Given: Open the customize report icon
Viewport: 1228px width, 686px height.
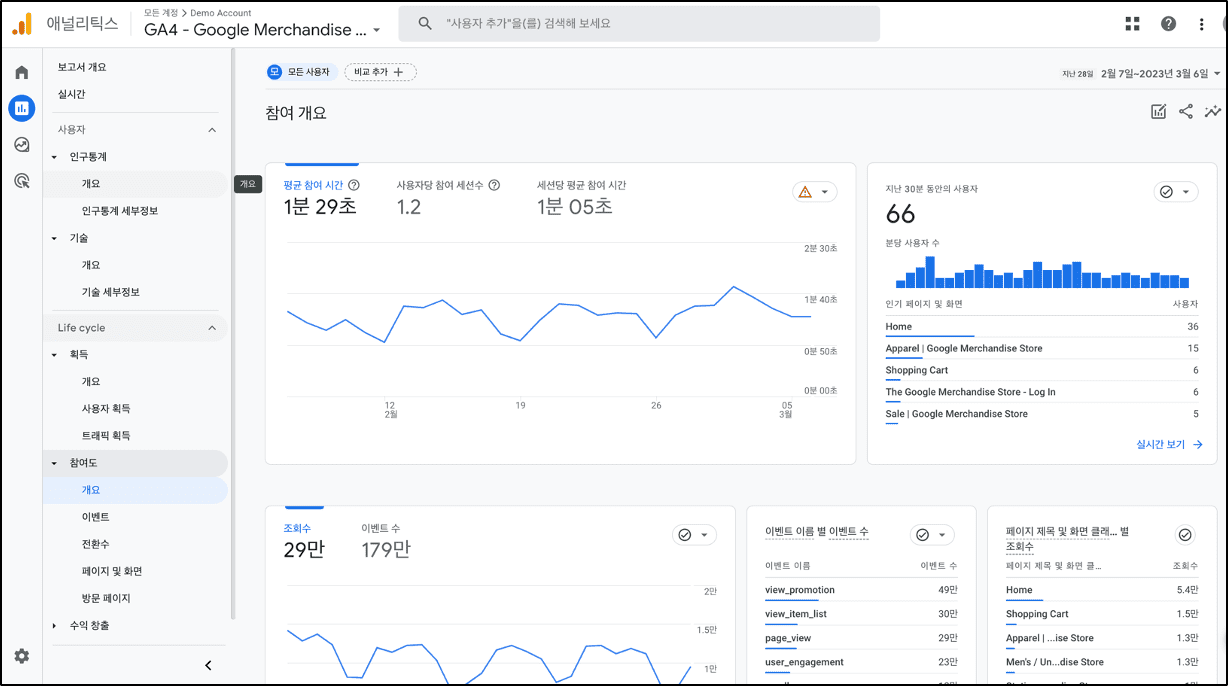Looking at the screenshot, I should pyautogui.click(x=1158, y=112).
